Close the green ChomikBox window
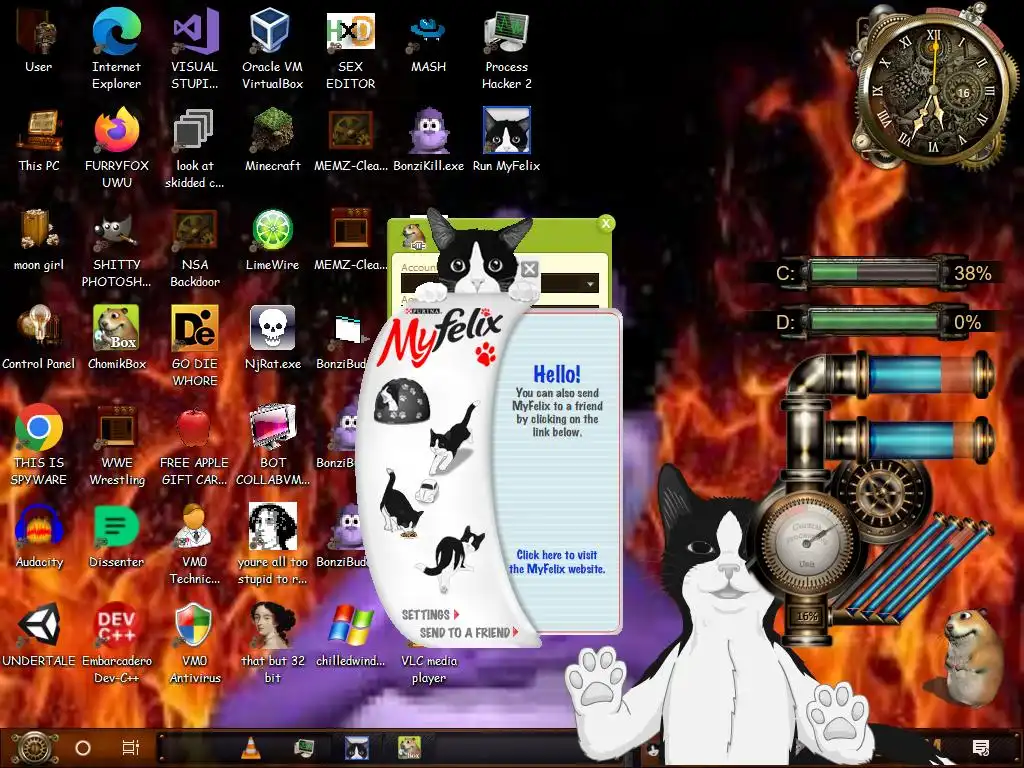This screenshot has width=1024, height=768. pyautogui.click(x=606, y=223)
